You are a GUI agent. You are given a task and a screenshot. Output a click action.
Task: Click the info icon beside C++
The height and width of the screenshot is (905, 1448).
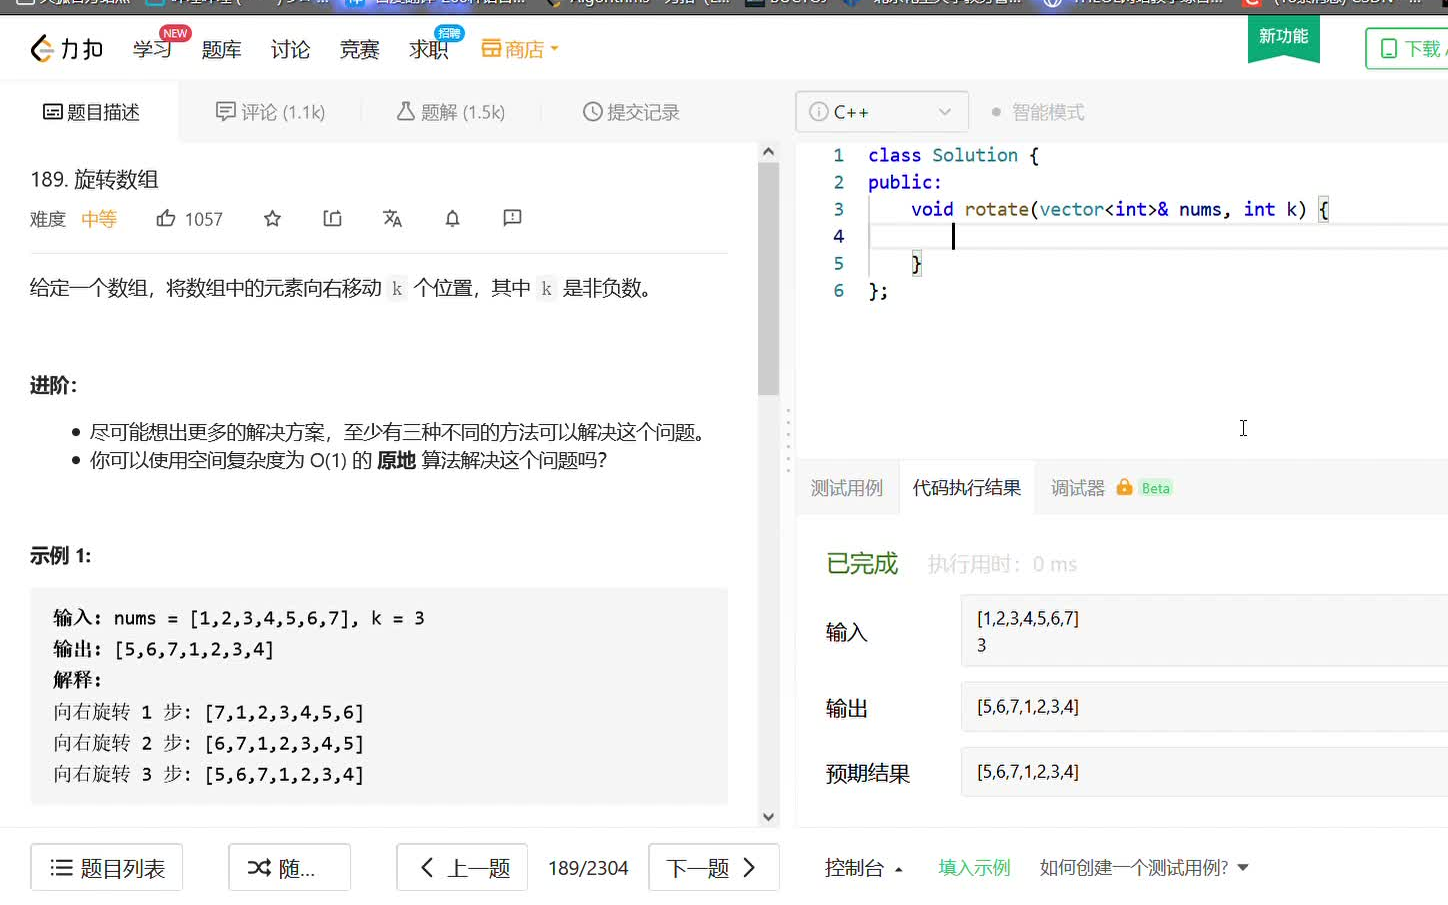tap(819, 112)
